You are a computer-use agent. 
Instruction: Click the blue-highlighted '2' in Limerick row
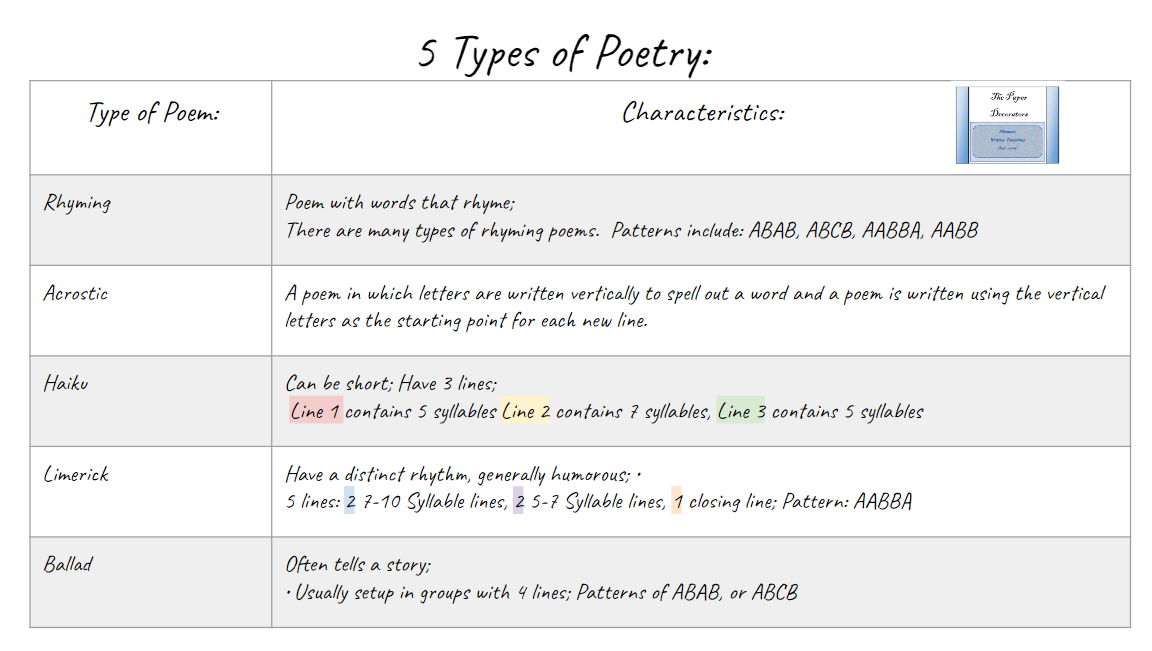coord(350,502)
